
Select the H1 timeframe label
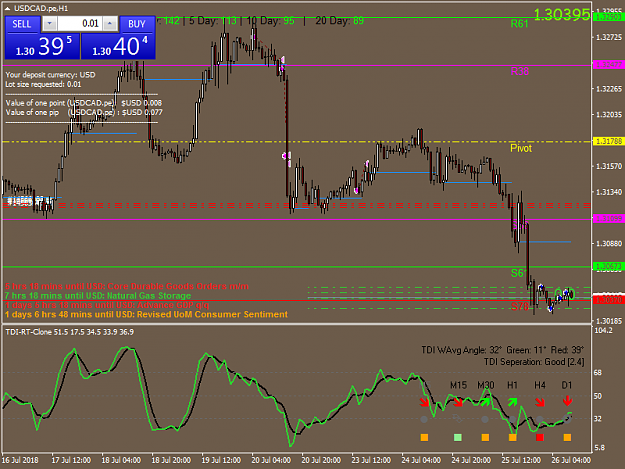tap(512, 385)
